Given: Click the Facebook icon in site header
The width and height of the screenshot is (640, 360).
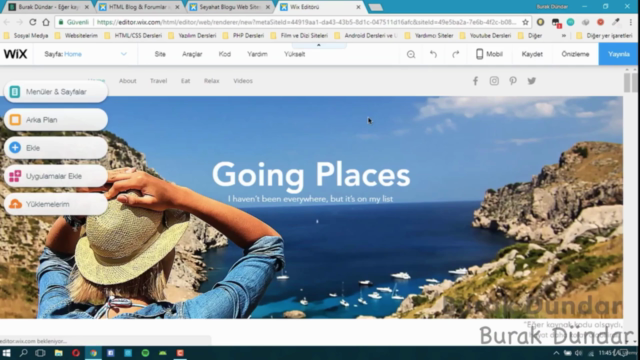Looking at the screenshot, I should pyautogui.click(x=475, y=81).
